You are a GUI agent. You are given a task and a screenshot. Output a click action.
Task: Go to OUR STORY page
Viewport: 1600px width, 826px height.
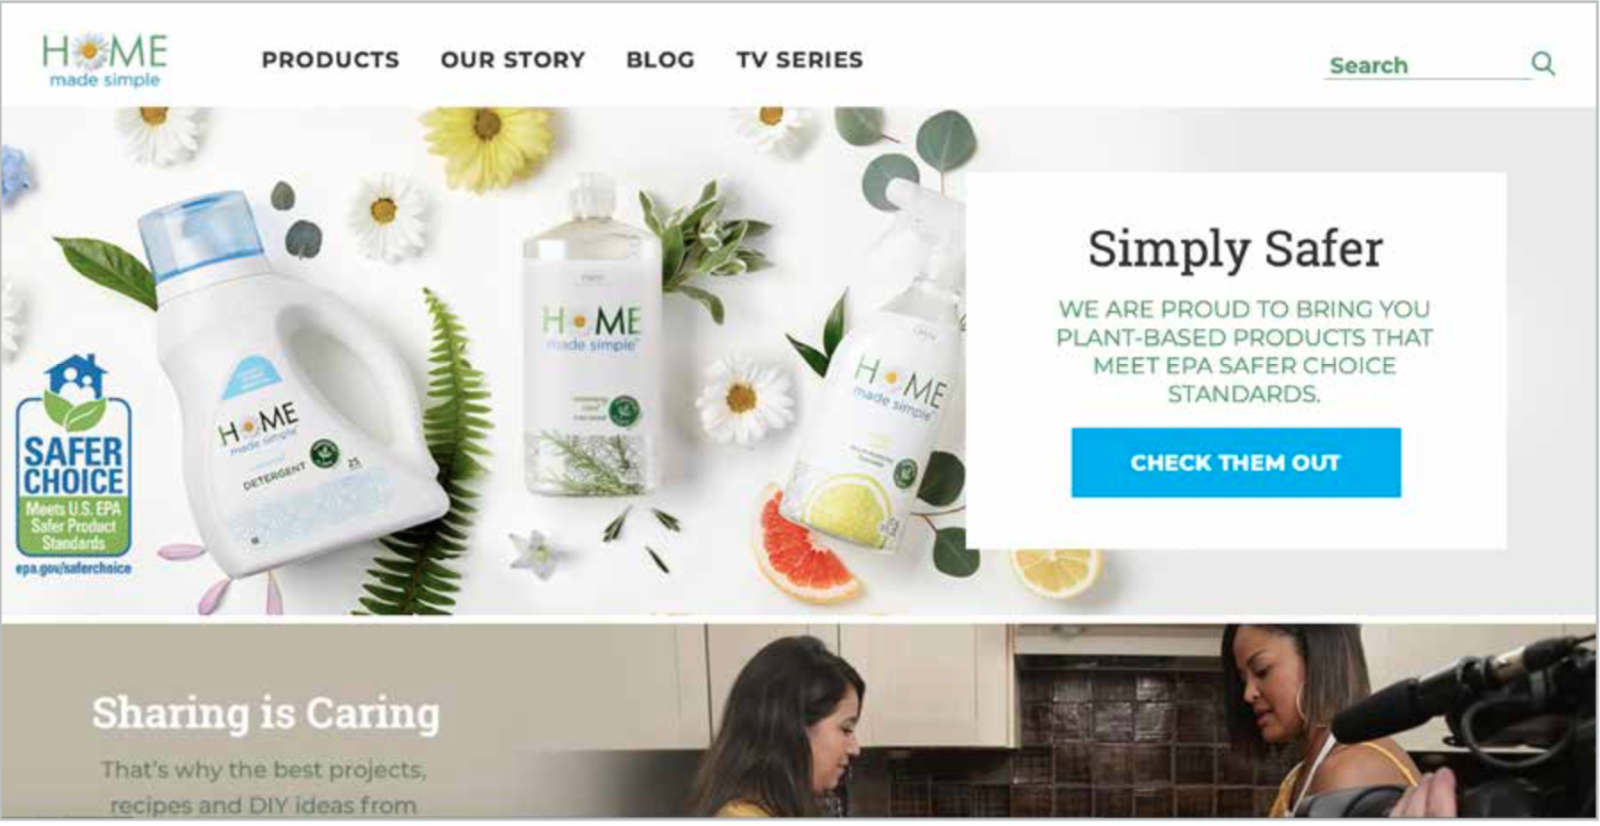513,60
